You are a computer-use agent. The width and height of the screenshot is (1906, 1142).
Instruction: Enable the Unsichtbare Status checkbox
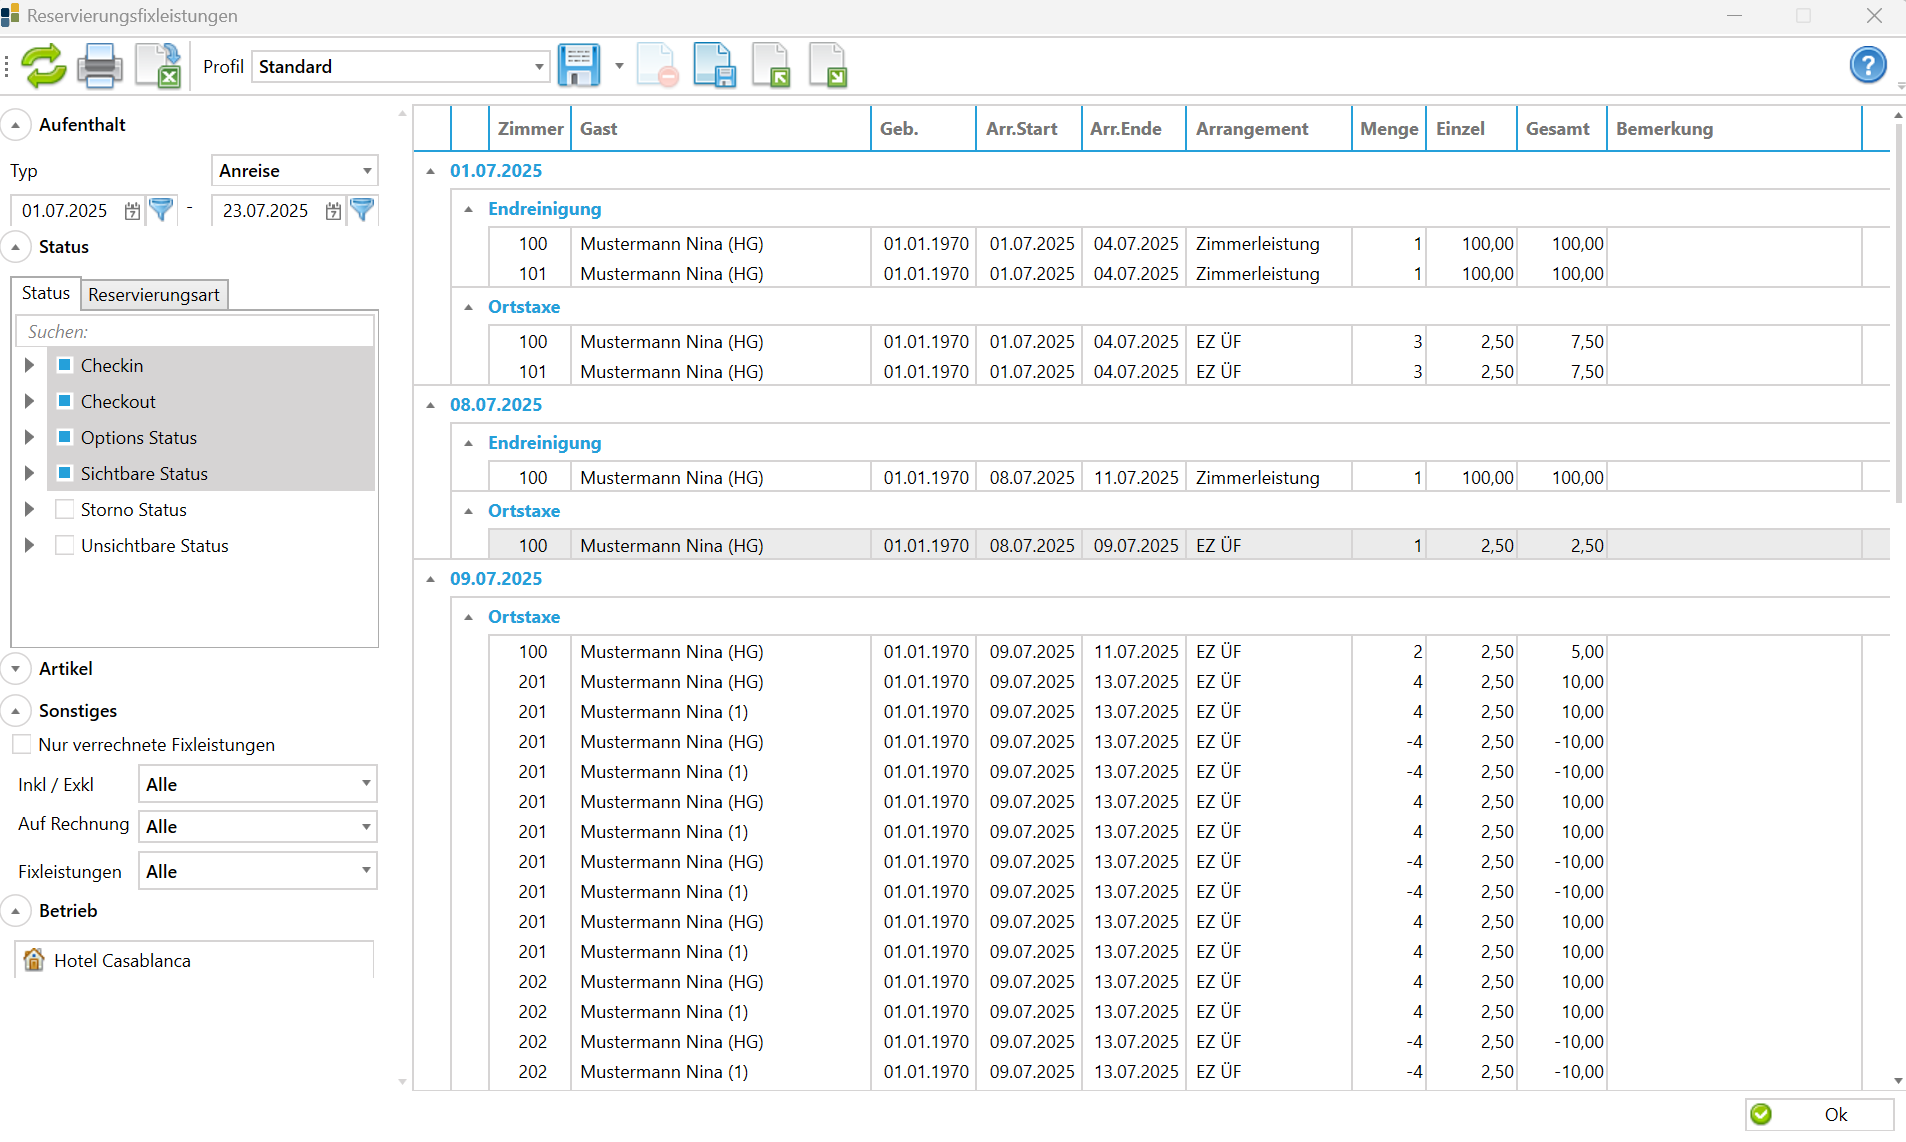coord(64,545)
